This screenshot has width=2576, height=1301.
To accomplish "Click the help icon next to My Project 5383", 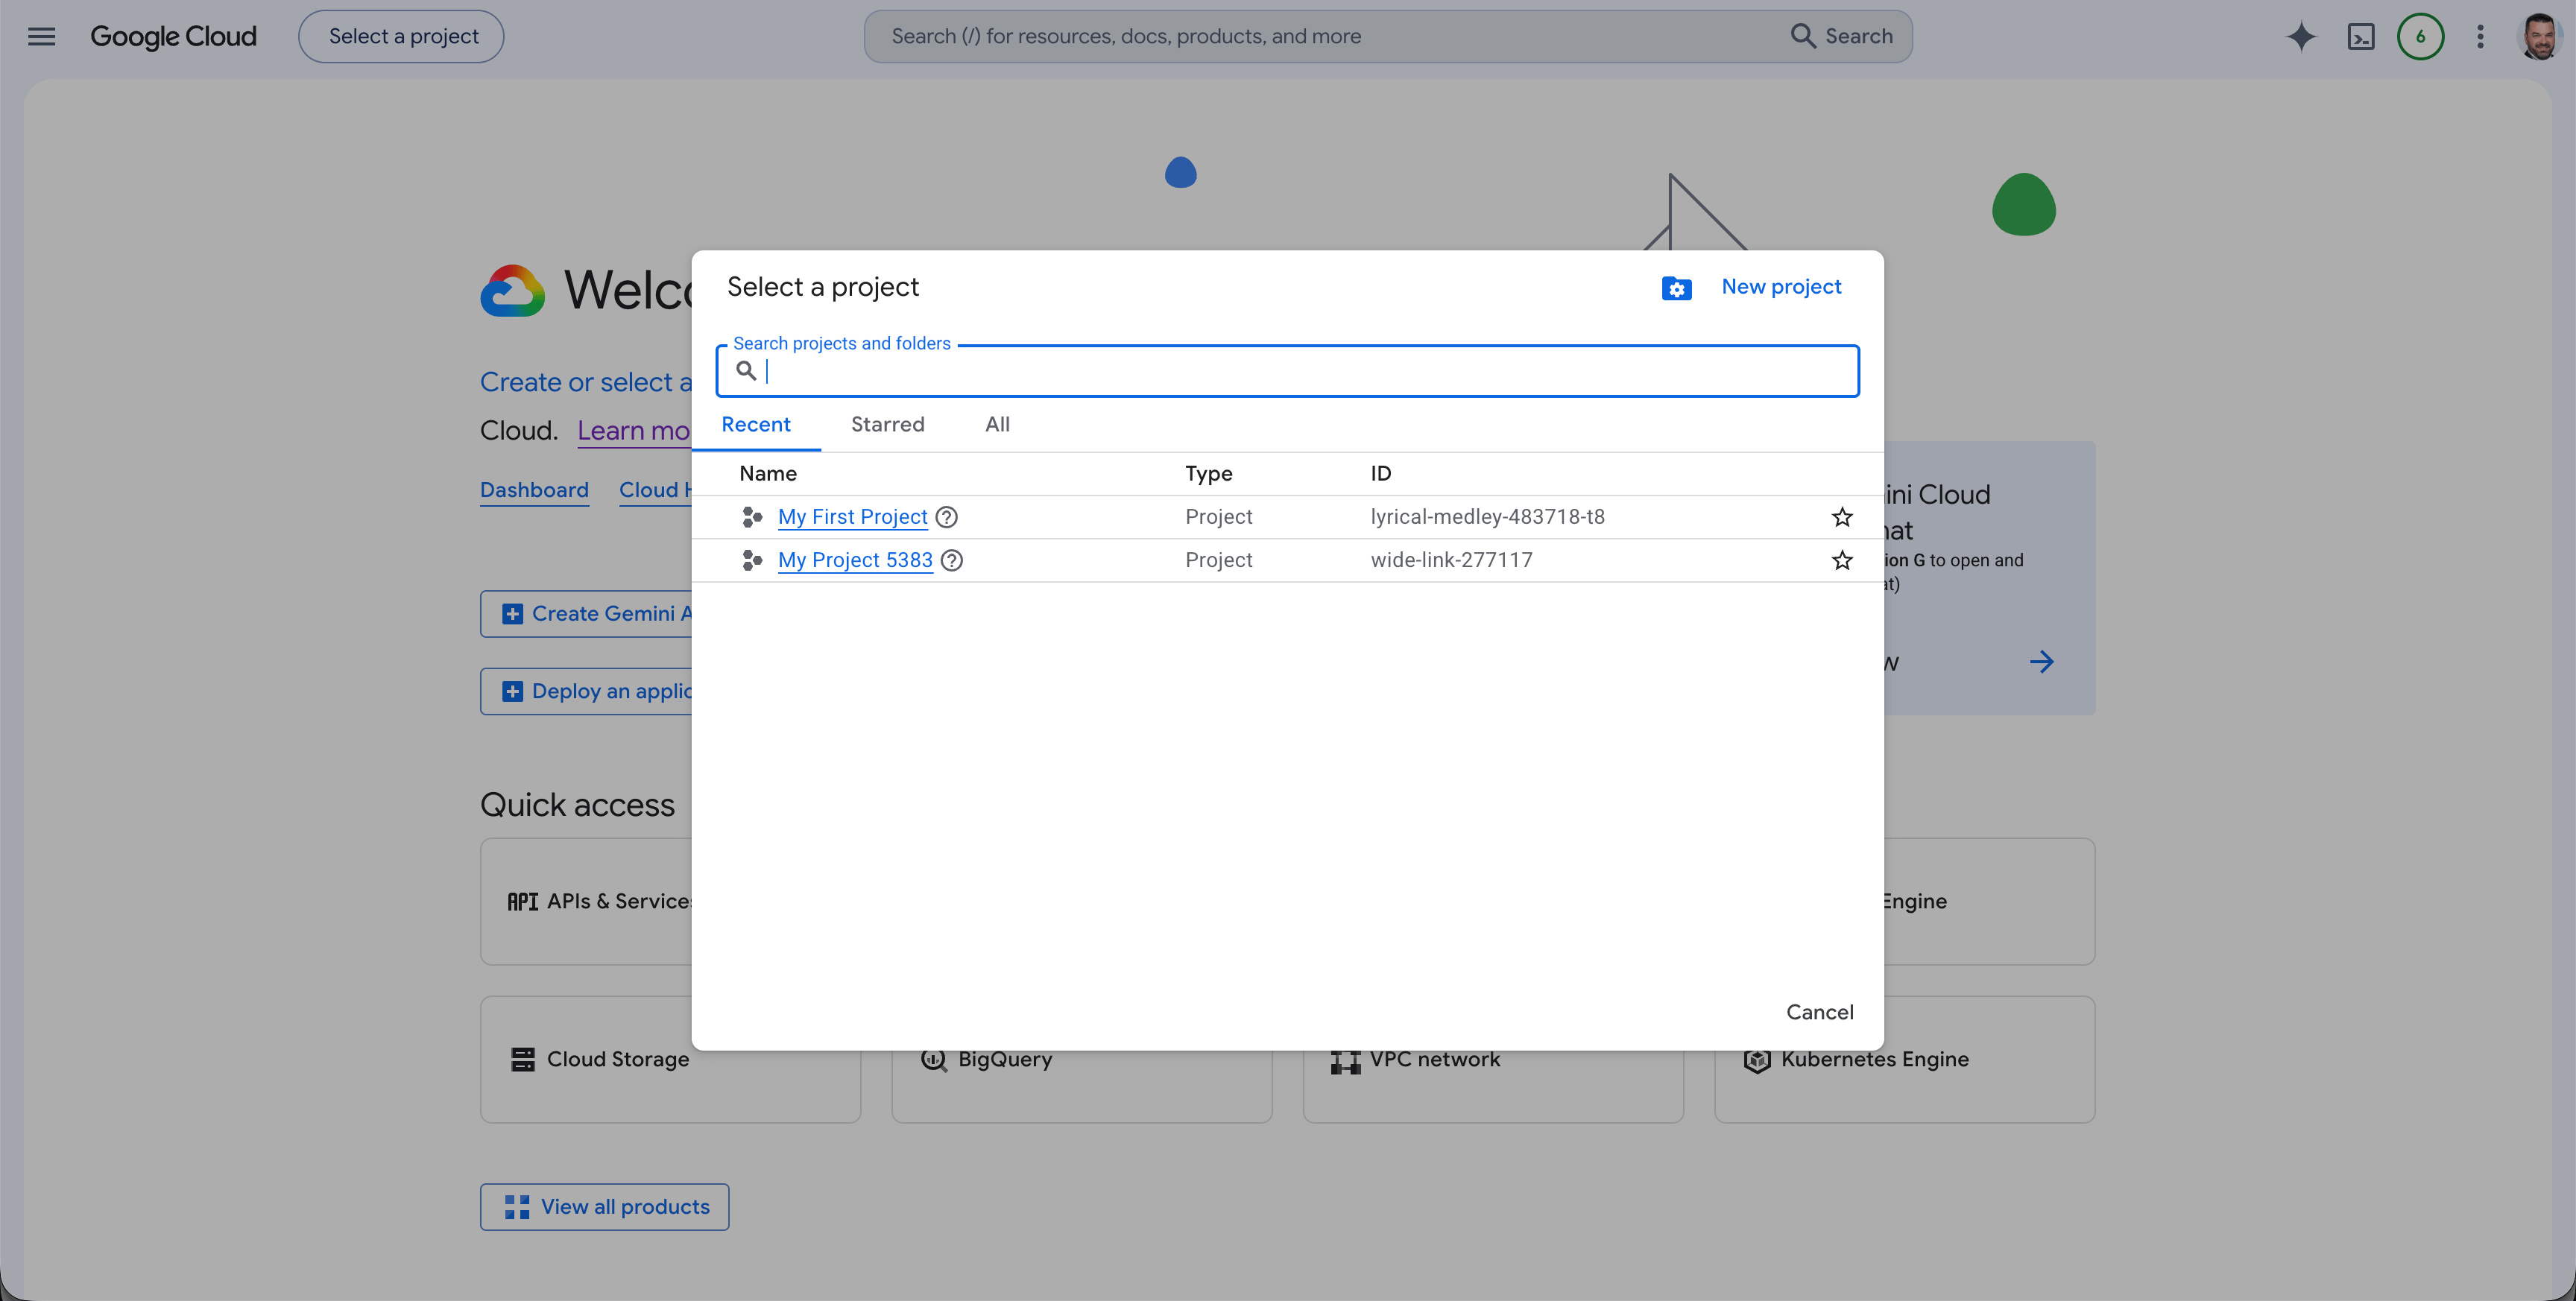I will point(952,560).
